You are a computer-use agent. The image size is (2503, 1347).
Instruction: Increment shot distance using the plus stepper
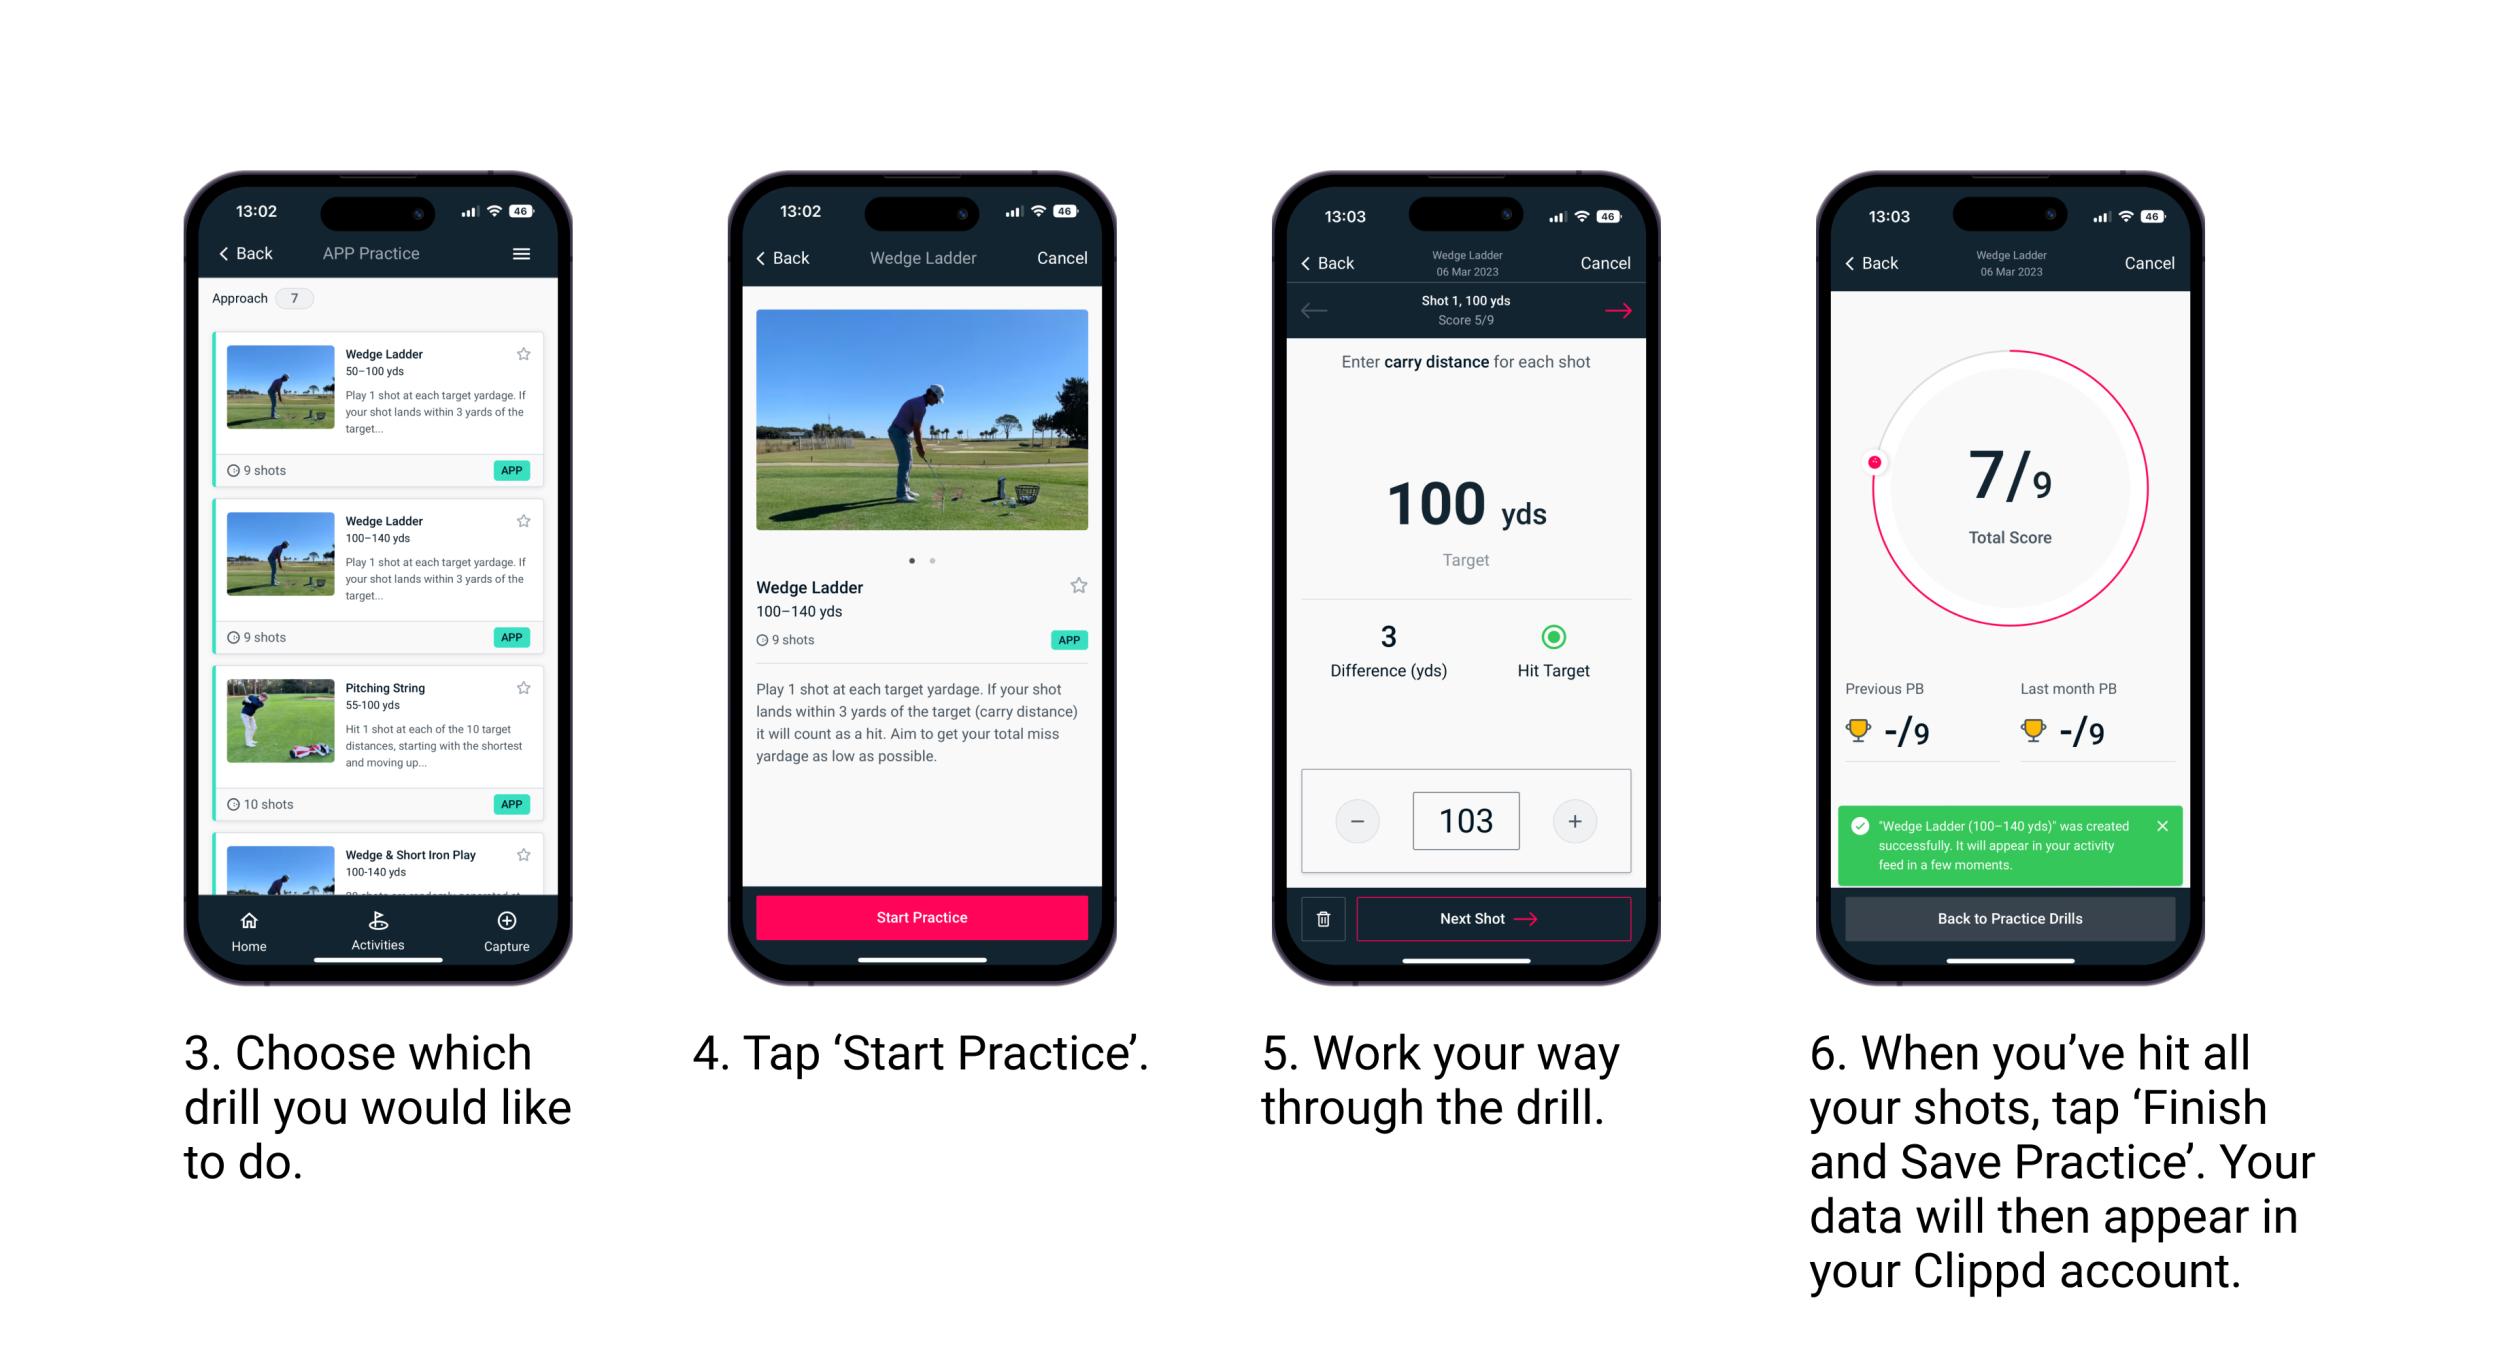click(1574, 819)
